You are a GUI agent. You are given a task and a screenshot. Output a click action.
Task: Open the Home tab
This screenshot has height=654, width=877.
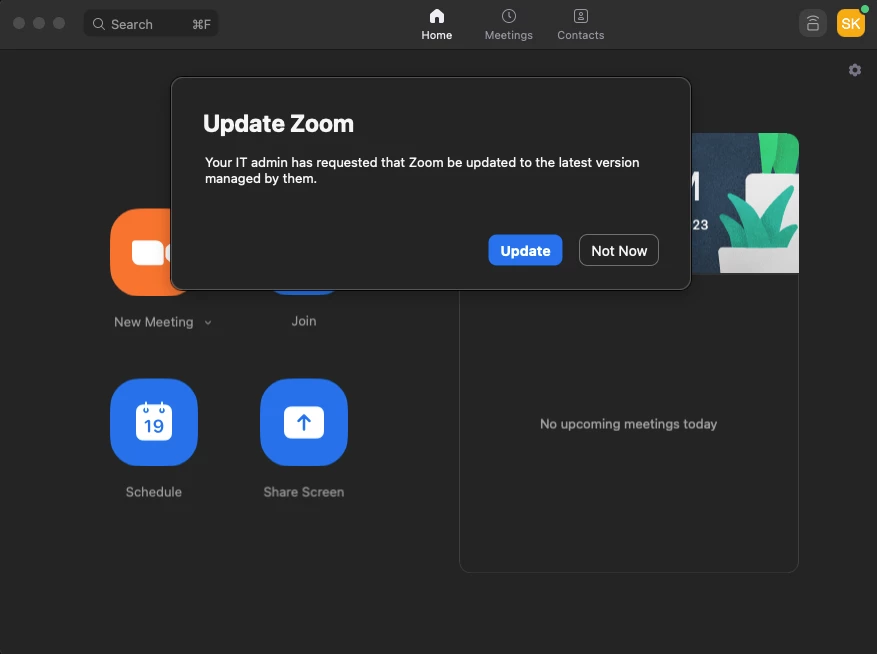436,25
